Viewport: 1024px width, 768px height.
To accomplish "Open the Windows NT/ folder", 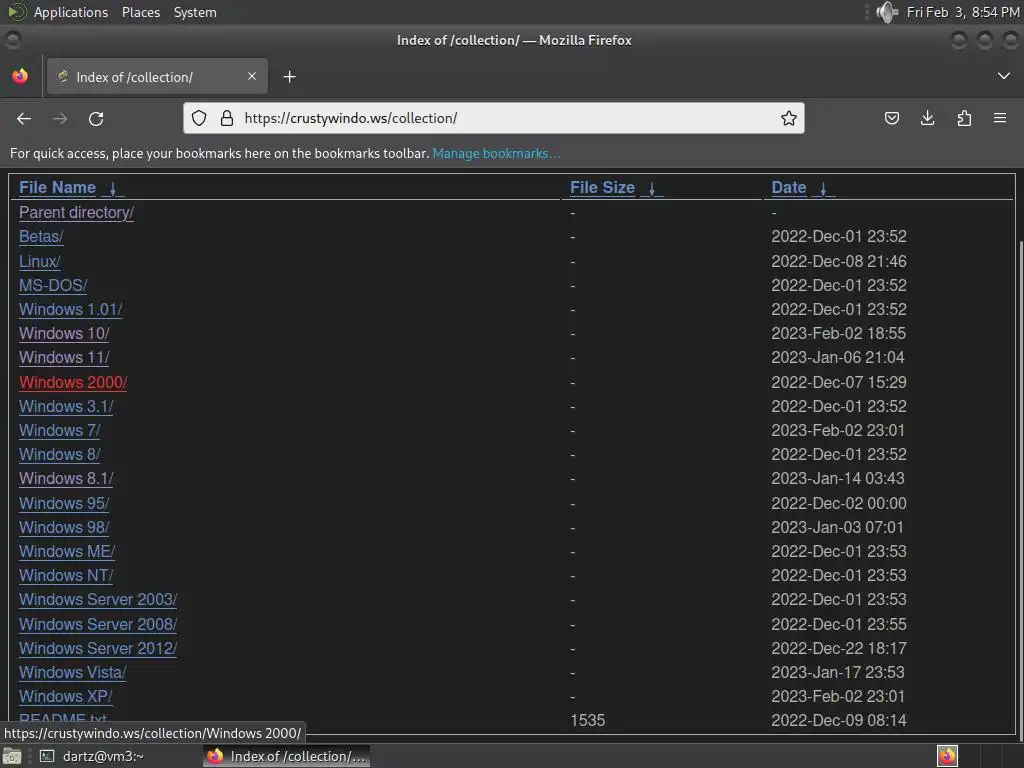I will point(66,575).
